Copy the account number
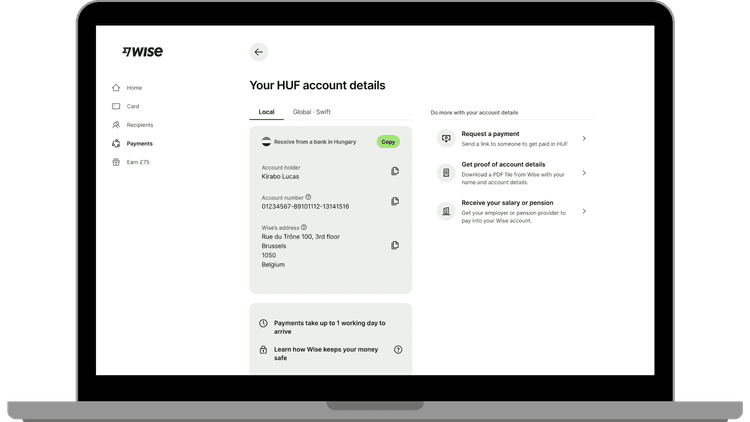The height and width of the screenshot is (422, 750). click(x=395, y=201)
